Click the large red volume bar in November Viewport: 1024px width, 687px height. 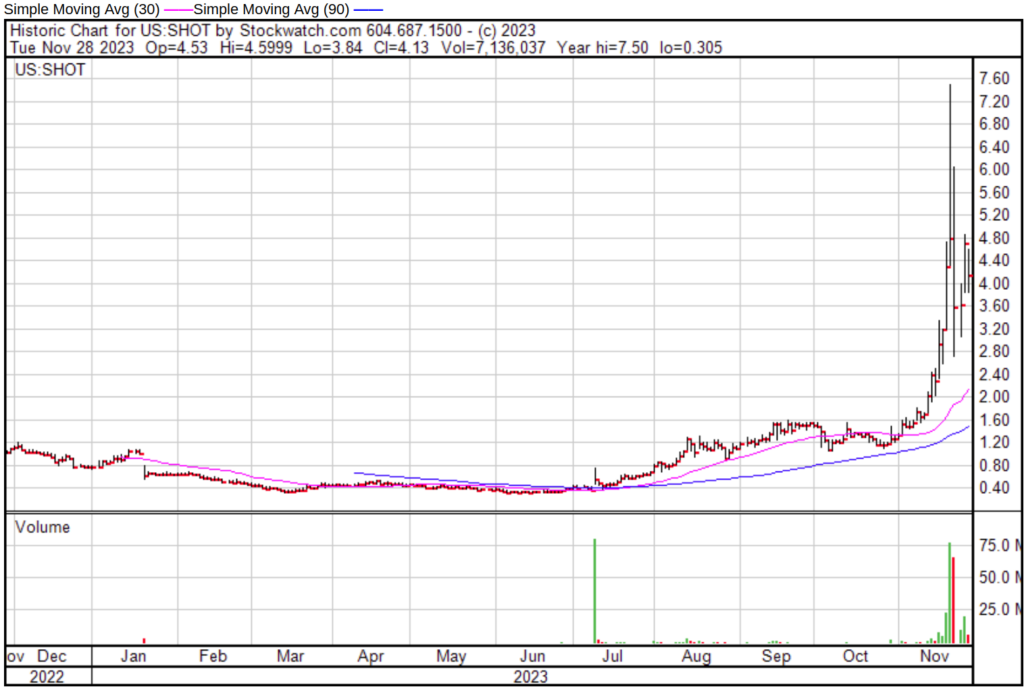[x=954, y=600]
